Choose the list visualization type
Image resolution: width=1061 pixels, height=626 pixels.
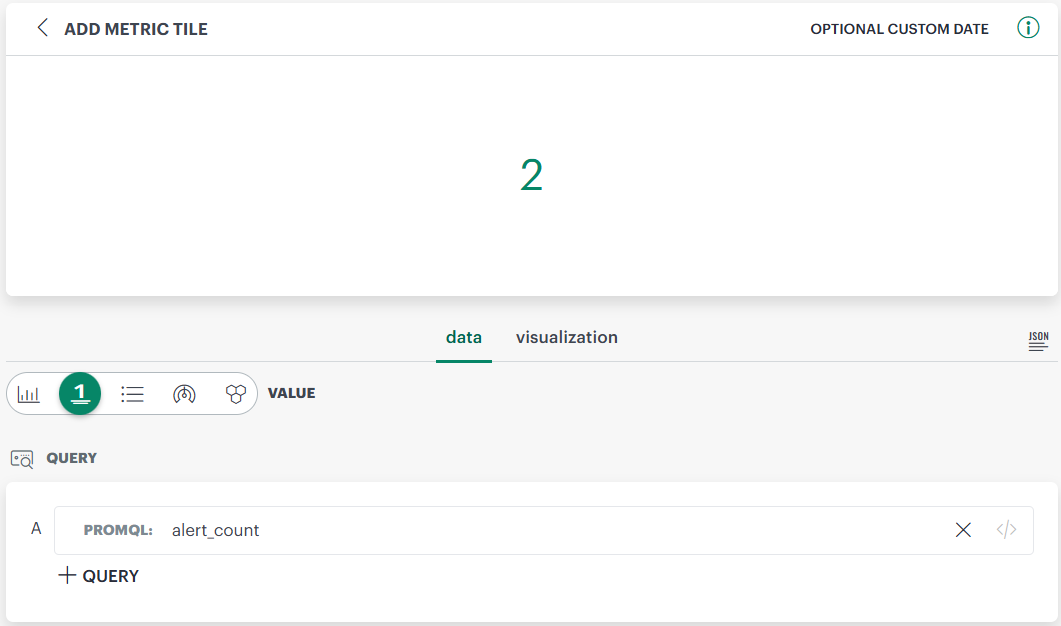coord(132,394)
